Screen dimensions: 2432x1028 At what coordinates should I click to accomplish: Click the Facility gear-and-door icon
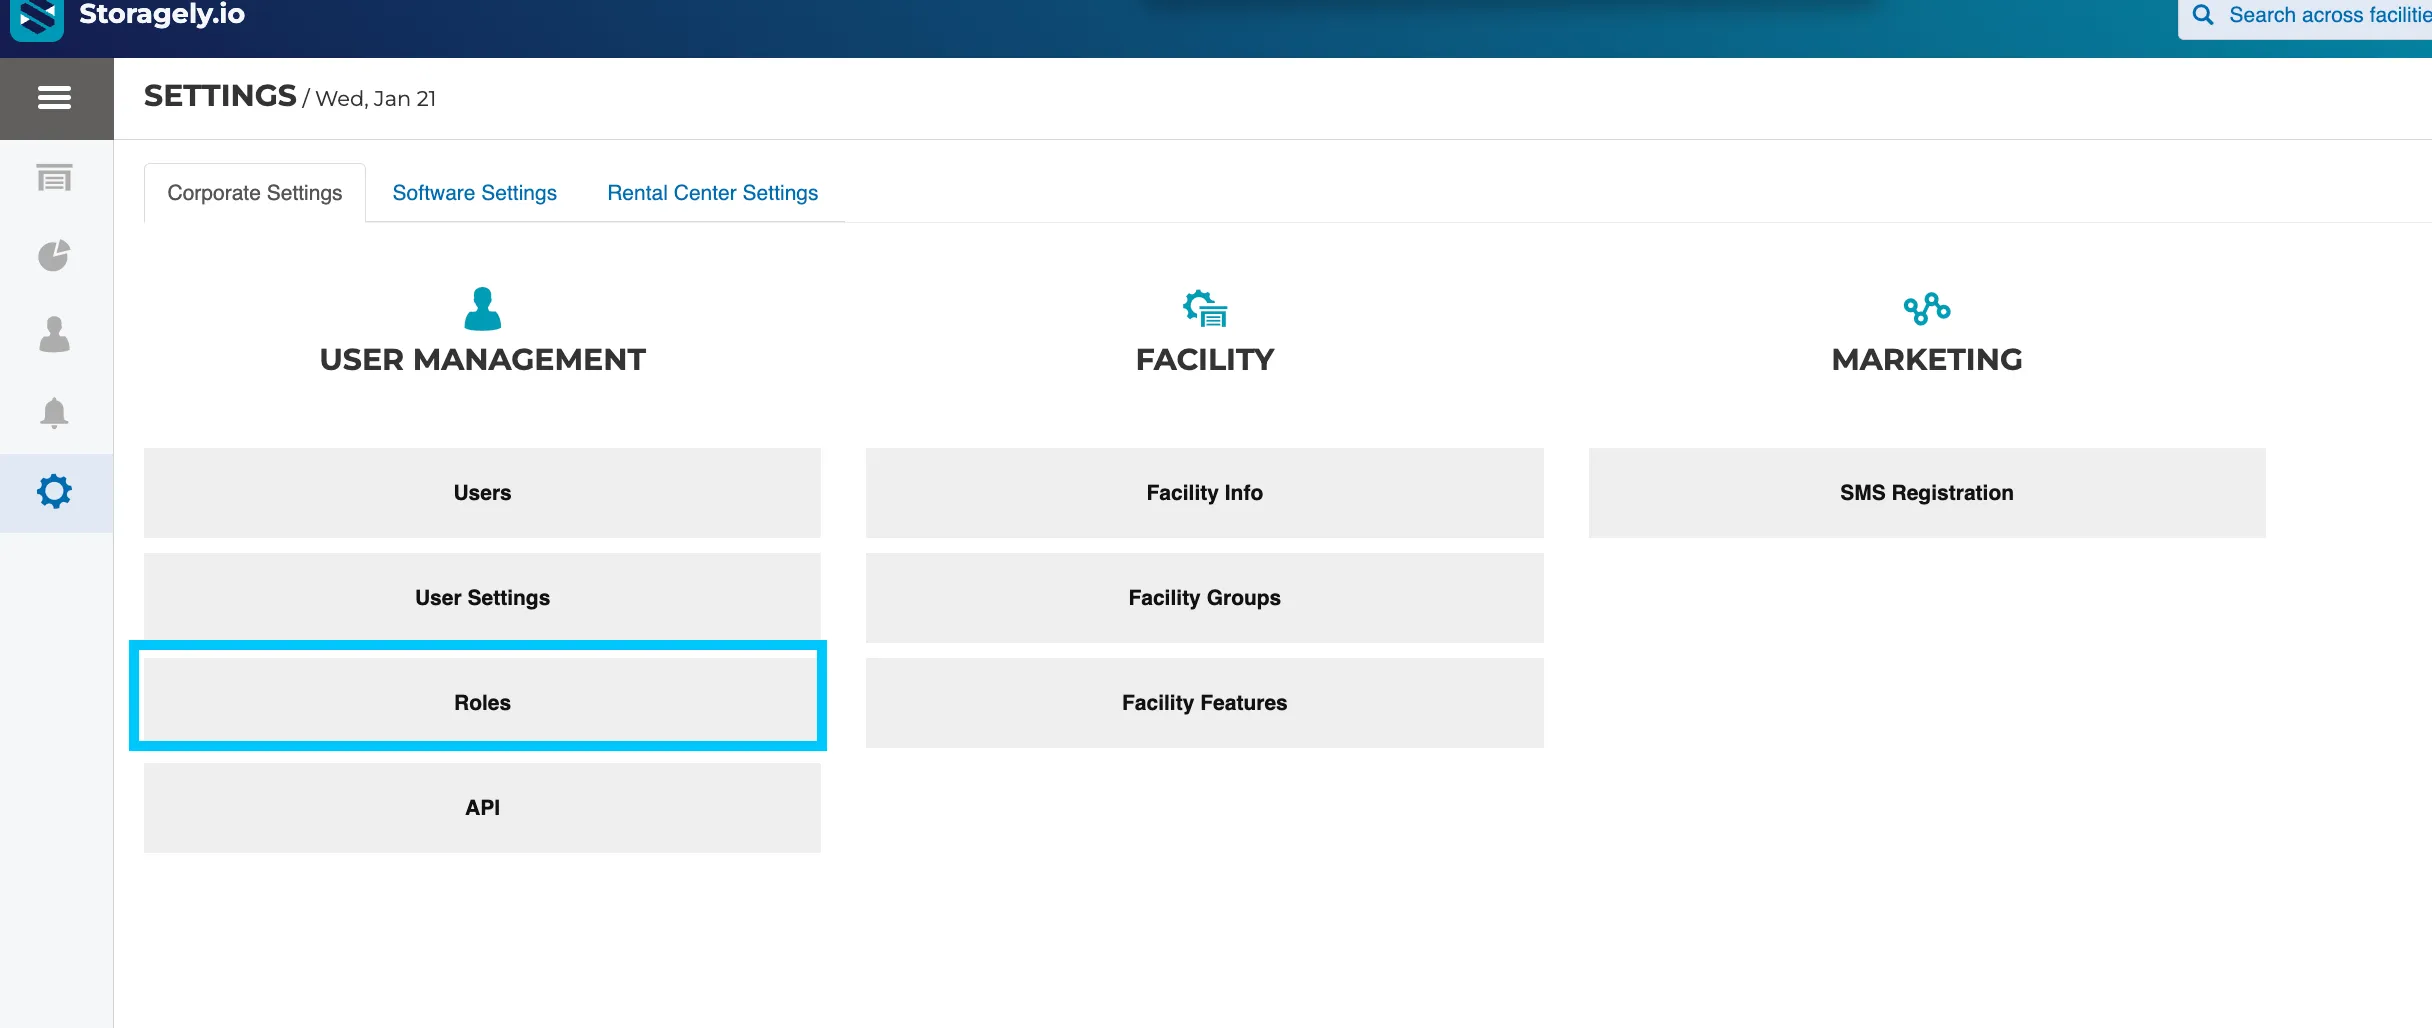point(1205,309)
